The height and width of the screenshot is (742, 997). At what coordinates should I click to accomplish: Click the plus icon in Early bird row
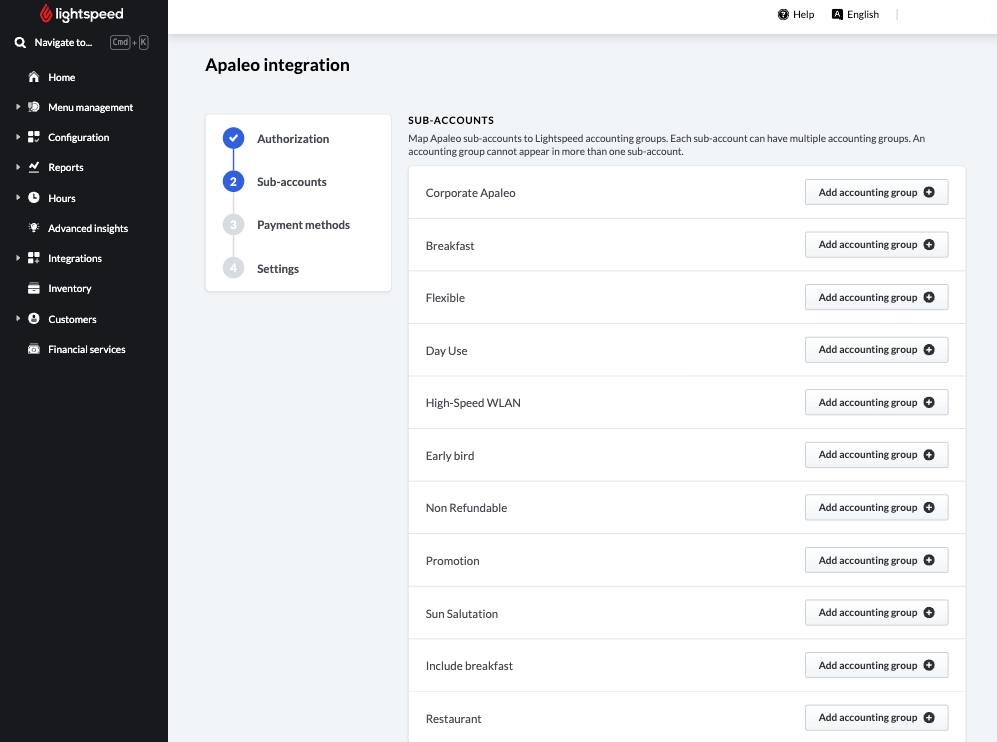pyautogui.click(x=929, y=455)
